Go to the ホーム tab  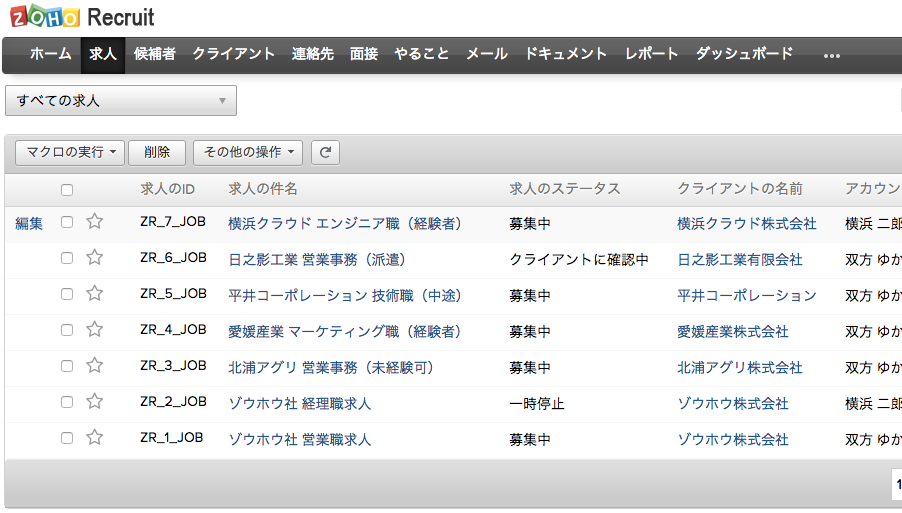pyautogui.click(x=51, y=54)
